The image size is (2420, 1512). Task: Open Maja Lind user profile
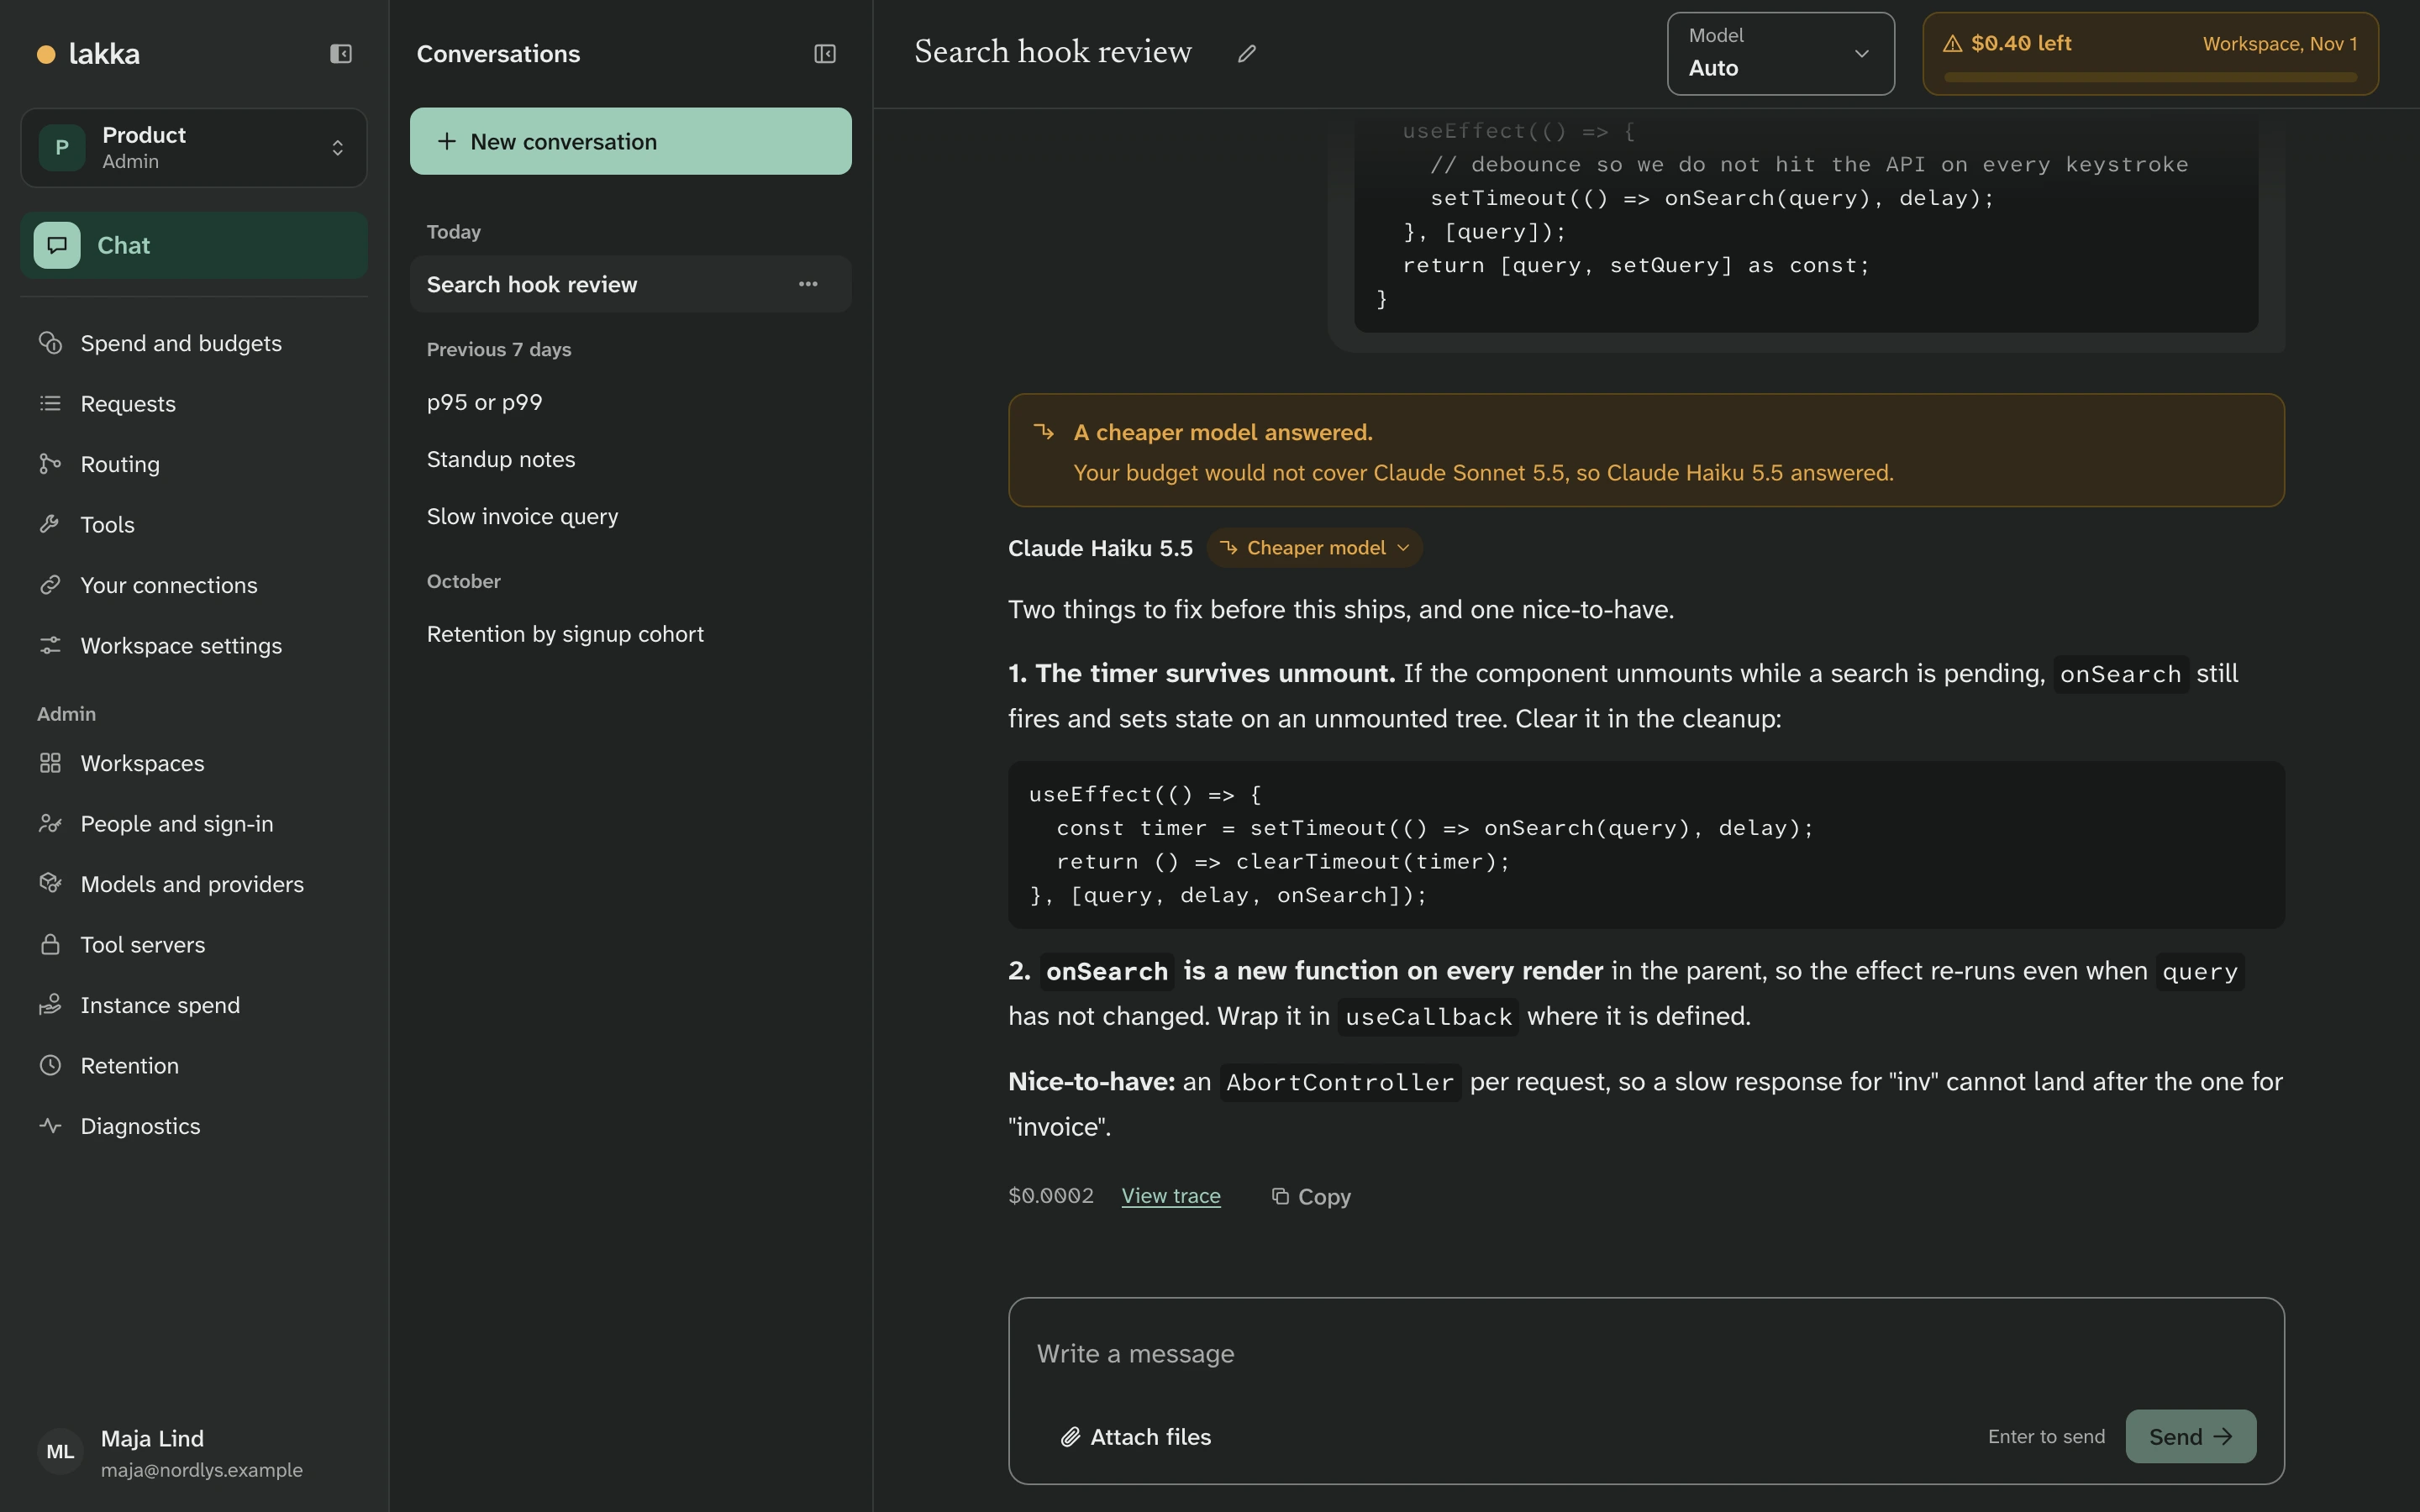point(194,1452)
